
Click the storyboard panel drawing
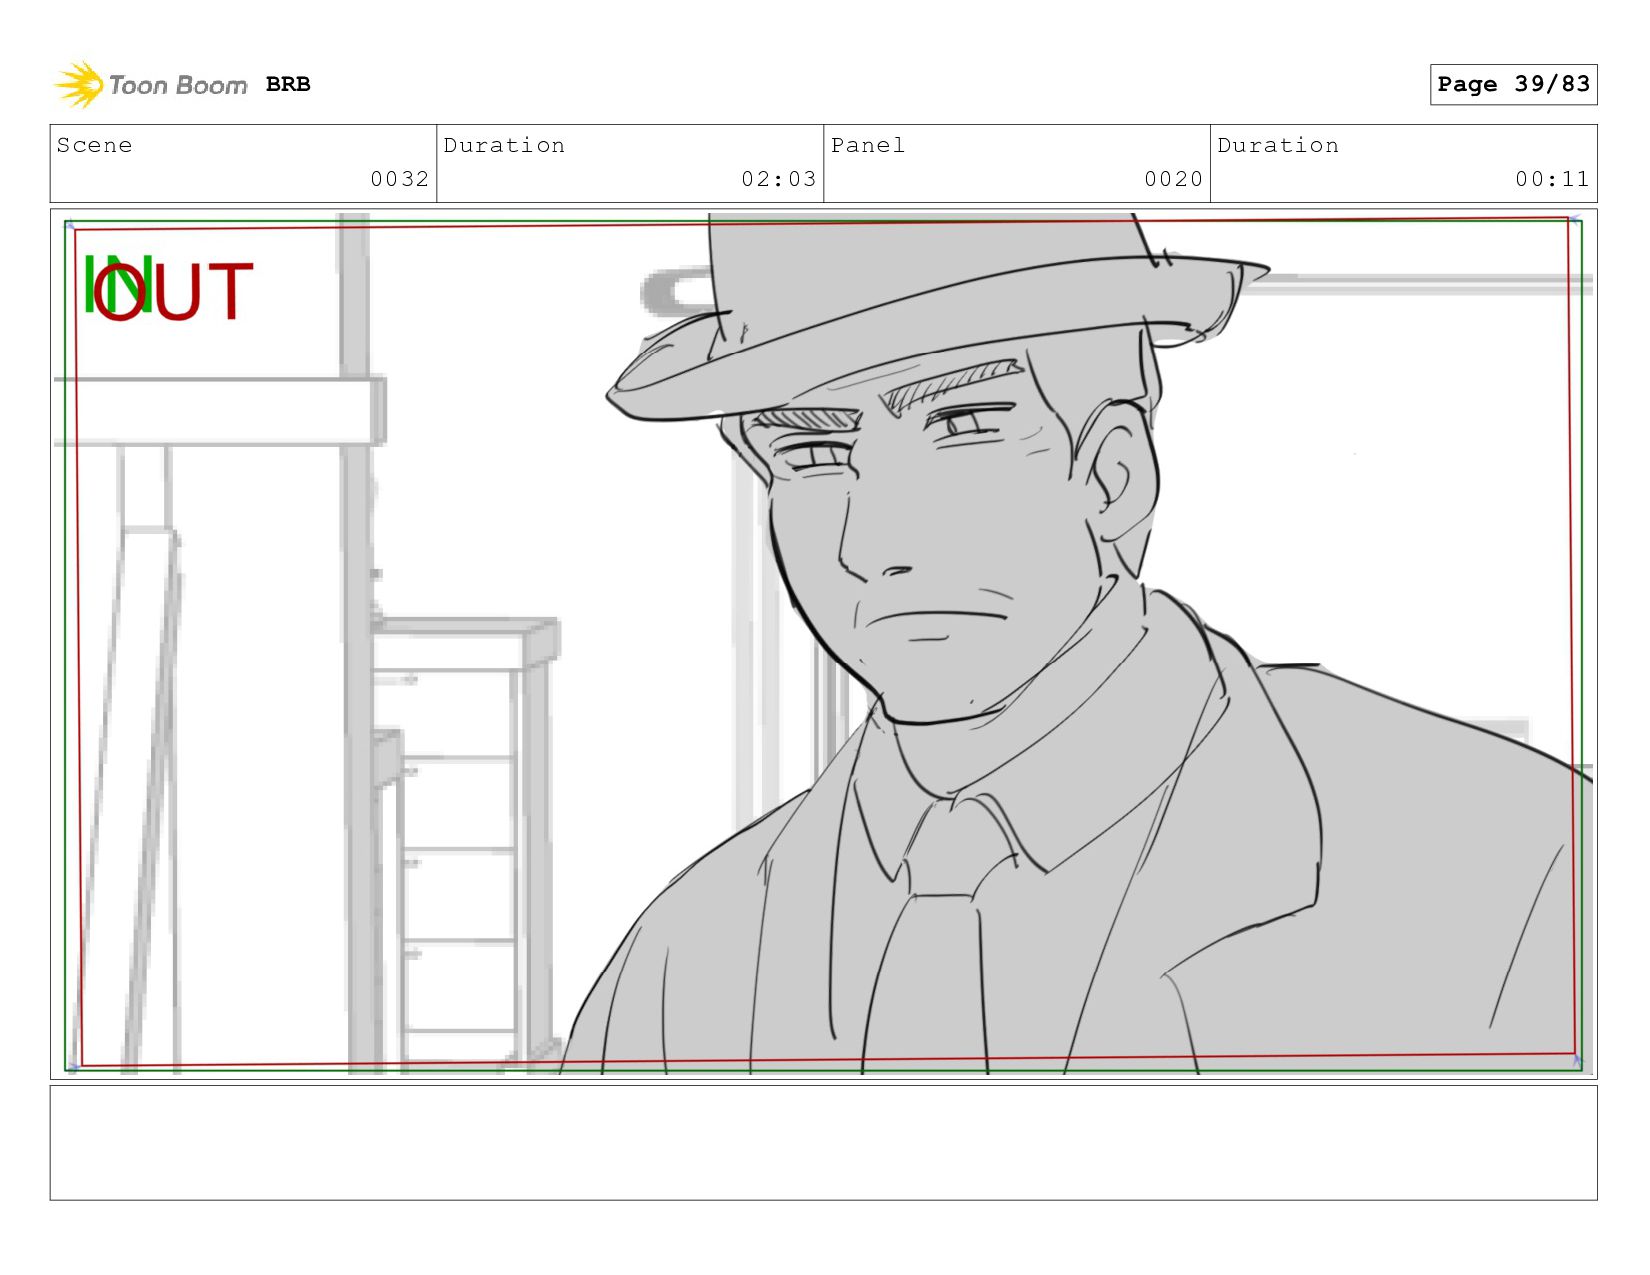click(824, 644)
